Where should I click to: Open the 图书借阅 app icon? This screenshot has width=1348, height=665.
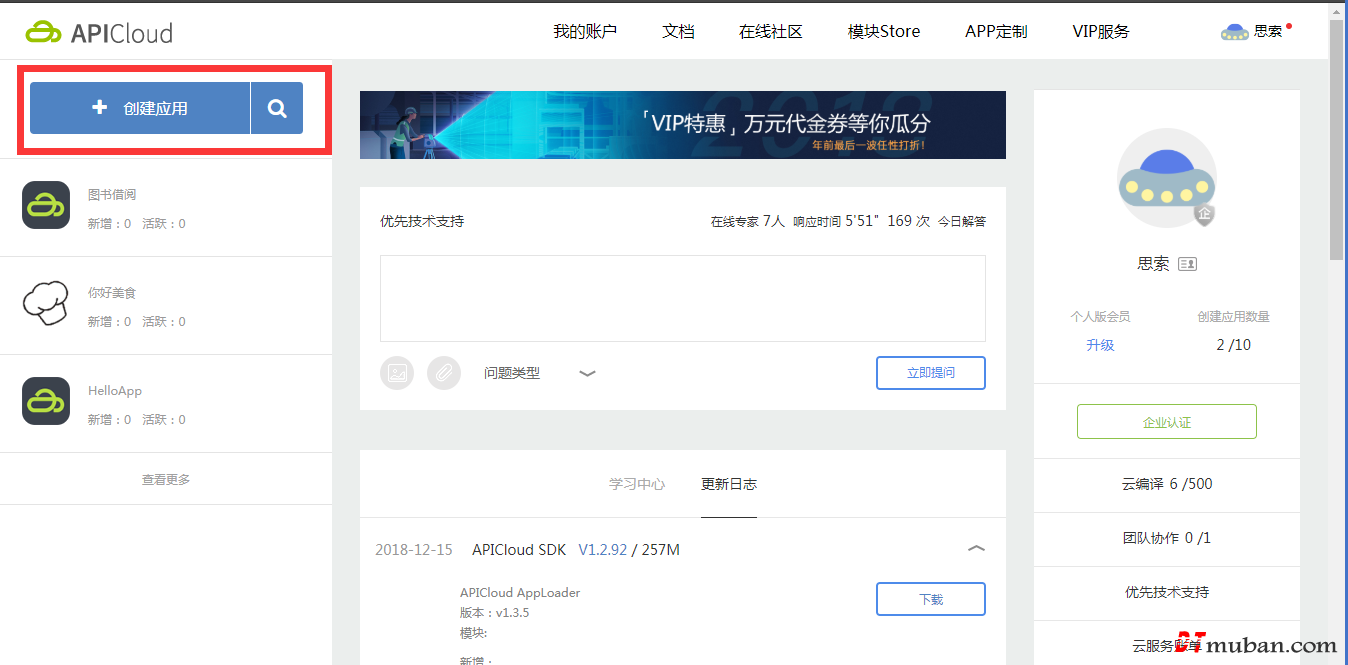(46, 205)
